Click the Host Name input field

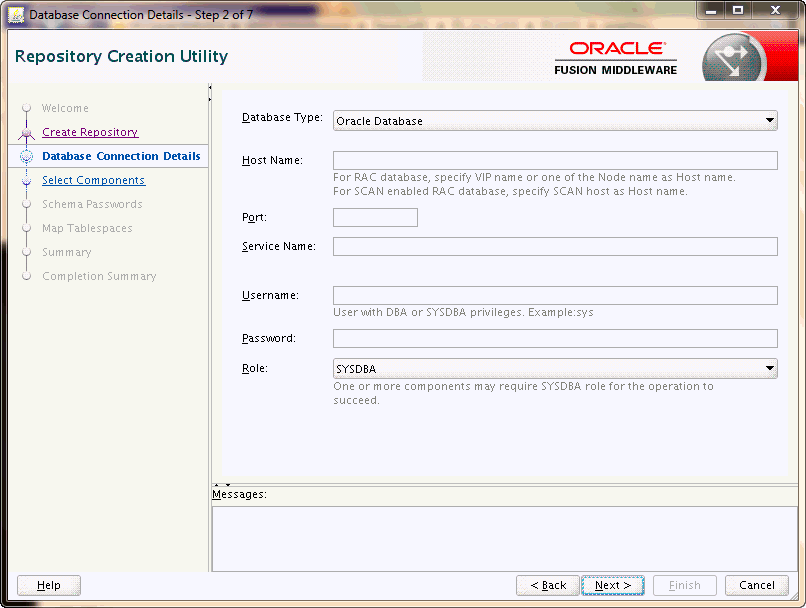coord(555,160)
